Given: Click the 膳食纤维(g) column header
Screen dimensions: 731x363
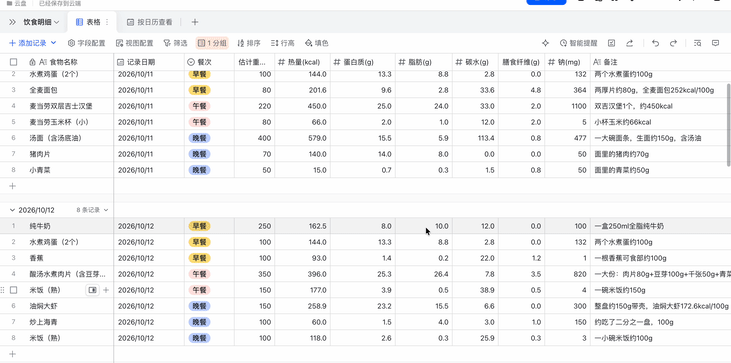Looking at the screenshot, I should (521, 62).
